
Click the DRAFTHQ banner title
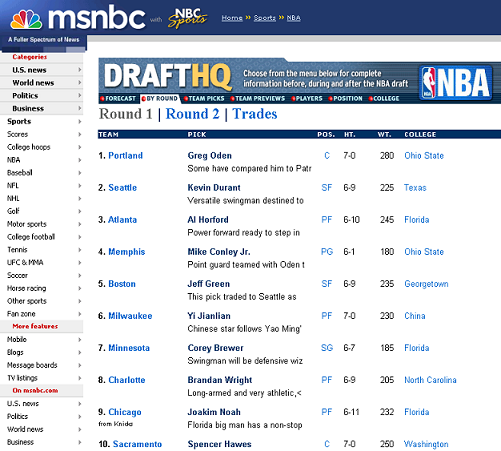pyautogui.click(x=168, y=76)
